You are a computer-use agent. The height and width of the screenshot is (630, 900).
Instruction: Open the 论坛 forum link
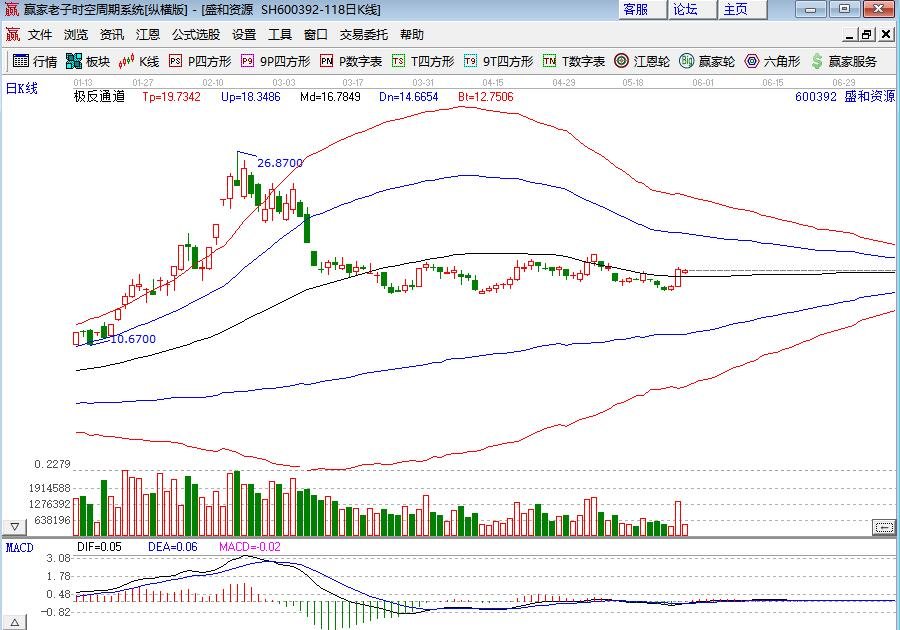[x=692, y=9]
